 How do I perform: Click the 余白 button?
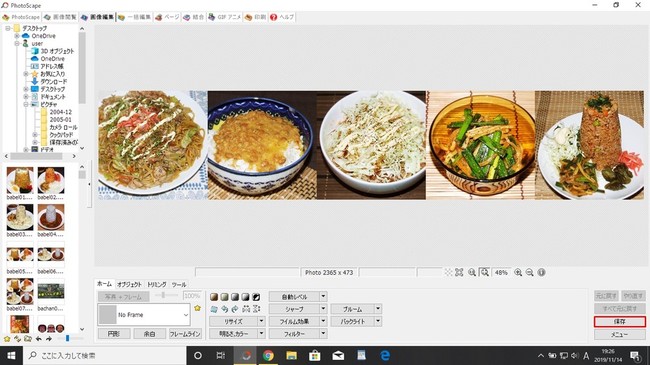pos(150,334)
